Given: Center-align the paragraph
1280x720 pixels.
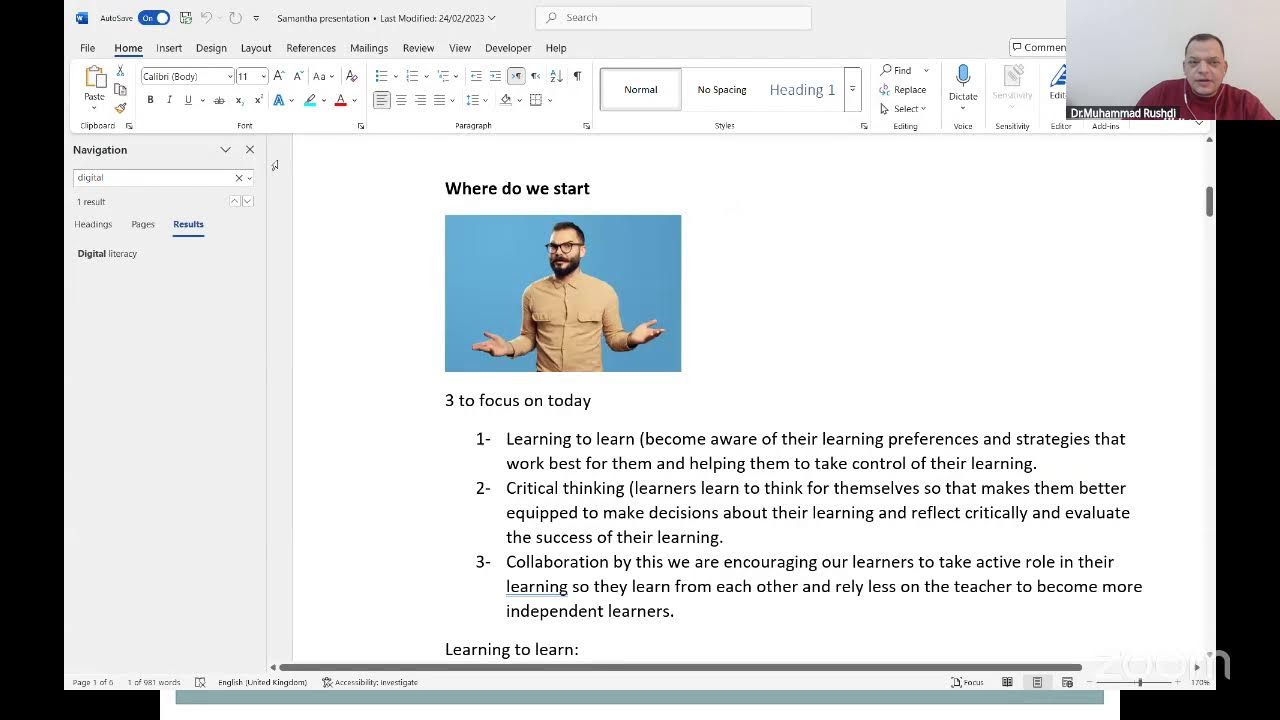Looking at the screenshot, I should [x=401, y=100].
